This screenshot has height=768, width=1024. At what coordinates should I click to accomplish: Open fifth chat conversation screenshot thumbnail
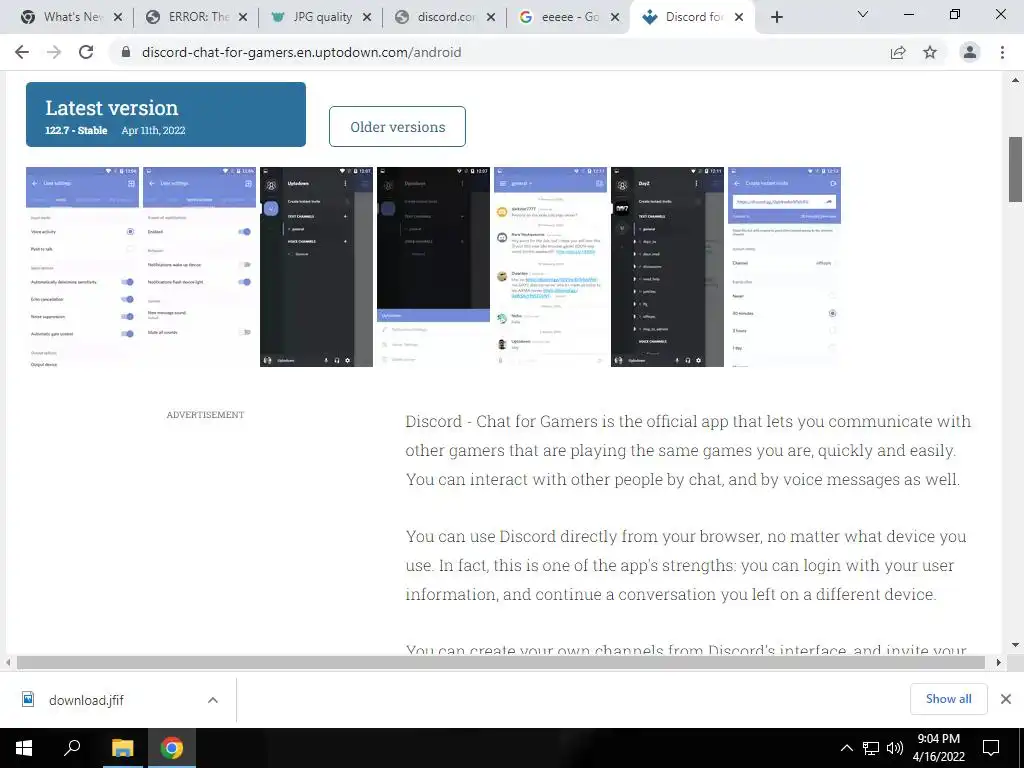[x=551, y=266]
